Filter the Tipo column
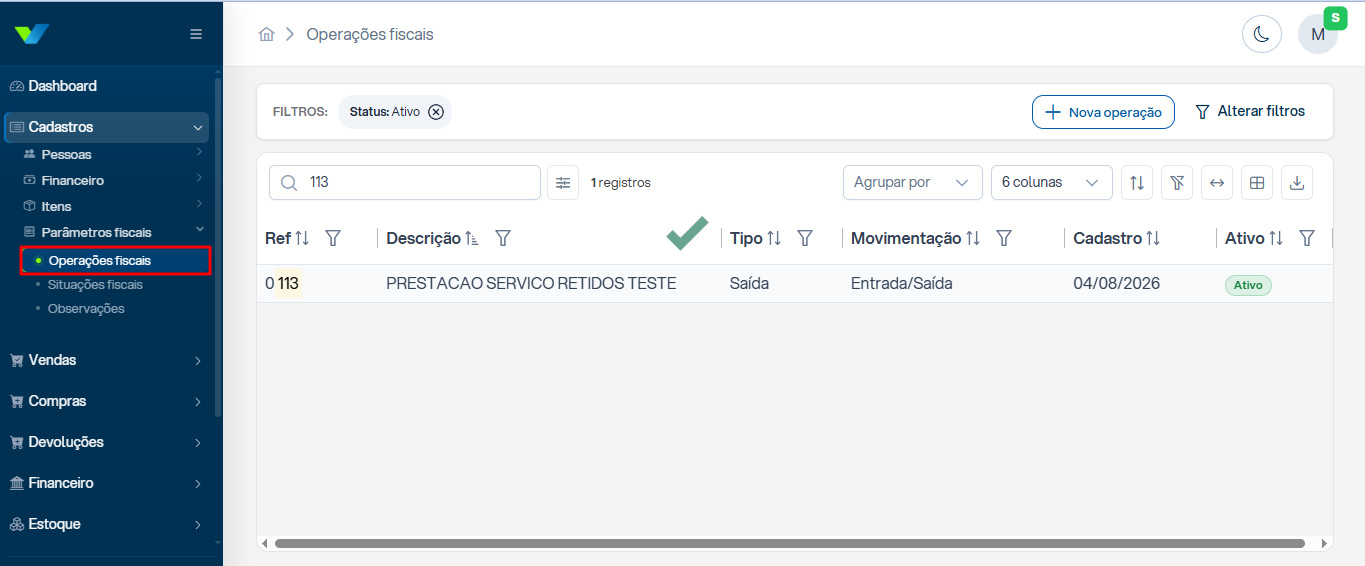The image size is (1365, 566). 804,238
